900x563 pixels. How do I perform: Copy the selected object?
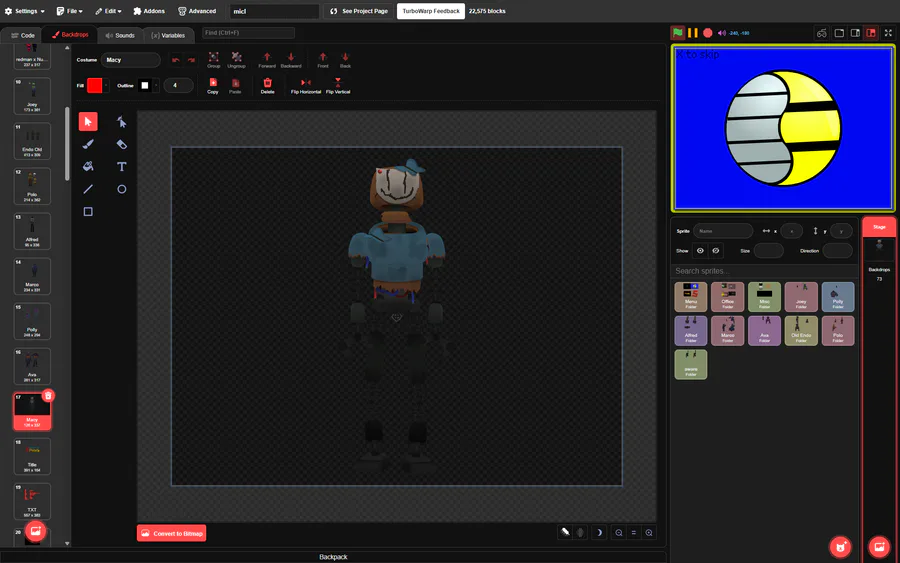click(x=213, y=86)
